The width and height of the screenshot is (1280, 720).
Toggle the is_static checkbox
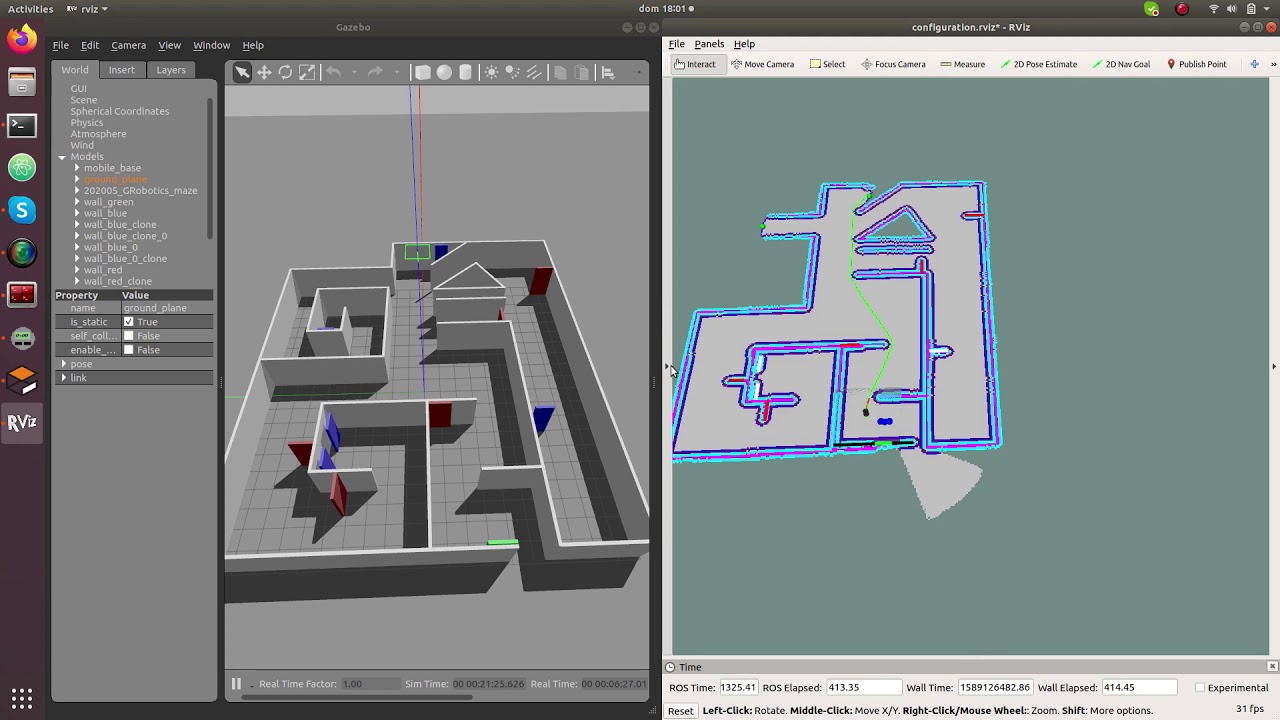(x=128, y=322)
